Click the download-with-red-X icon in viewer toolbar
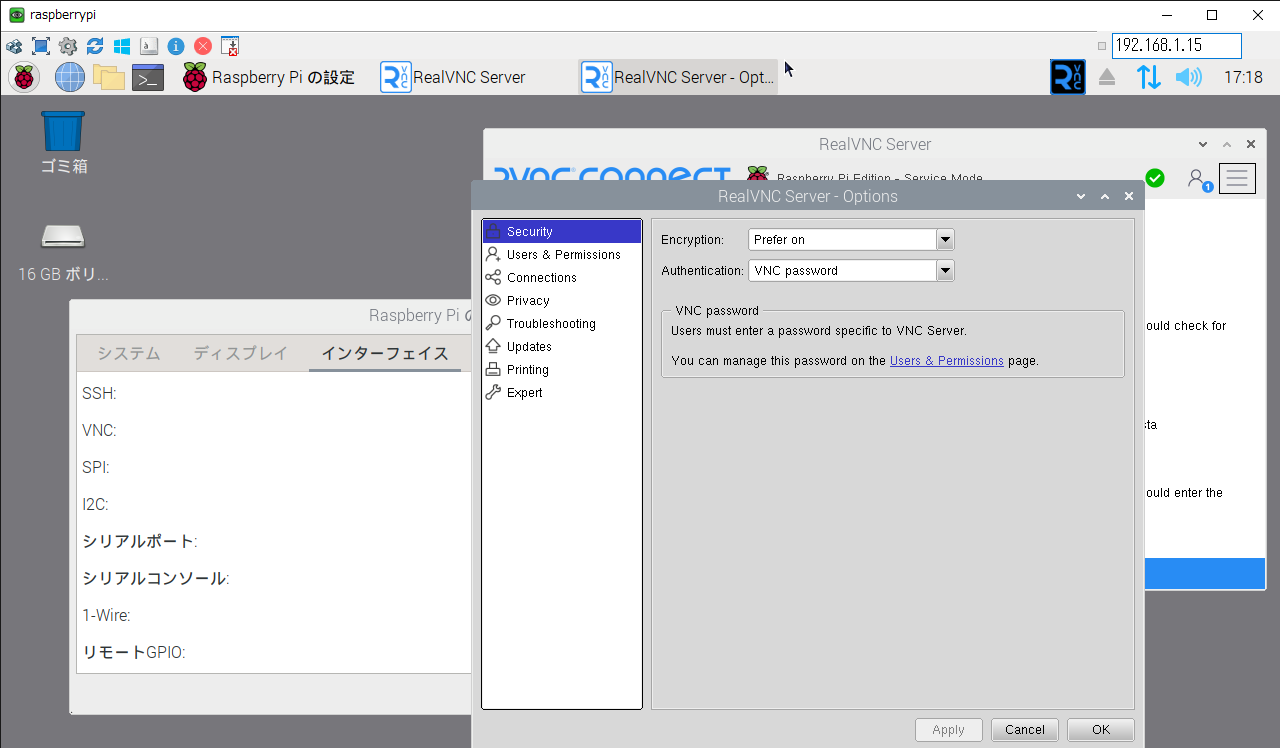The width and height of the screenshot is (1280, 748). tap(230, 46)
